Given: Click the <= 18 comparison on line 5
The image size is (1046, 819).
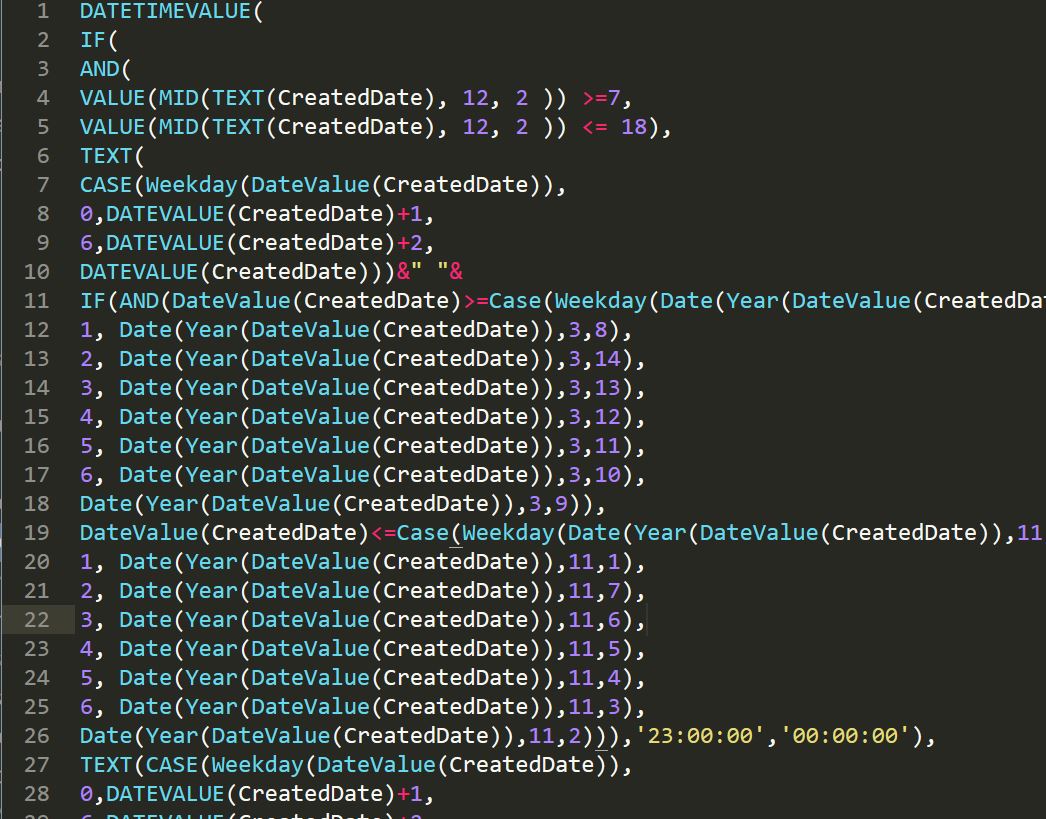Looking at the screenshot, I should pyautogui.click(x=614, y=127).
